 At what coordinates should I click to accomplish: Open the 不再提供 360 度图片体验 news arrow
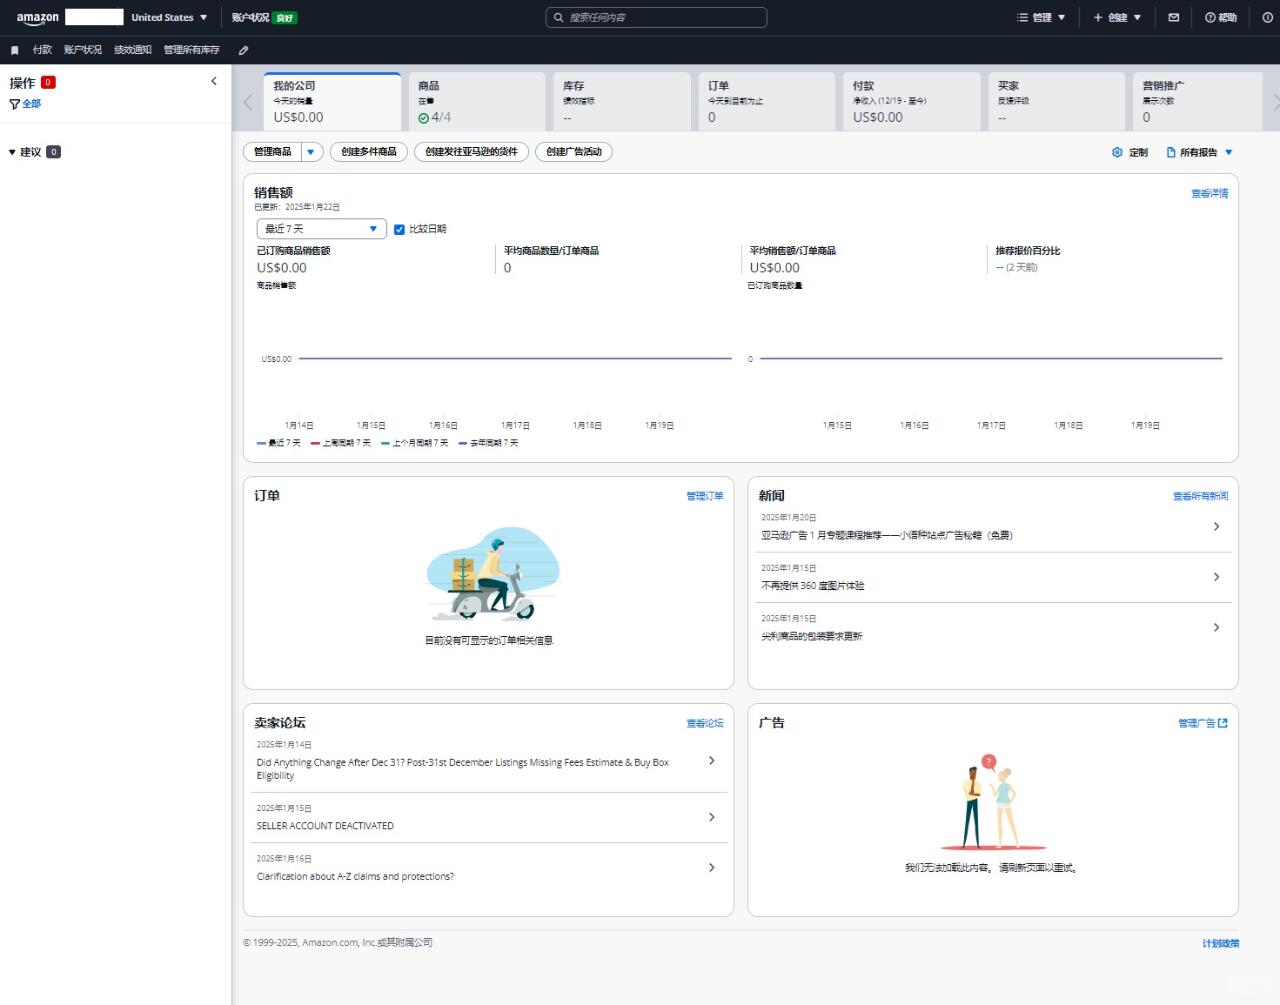click(x=1216, y=577)
